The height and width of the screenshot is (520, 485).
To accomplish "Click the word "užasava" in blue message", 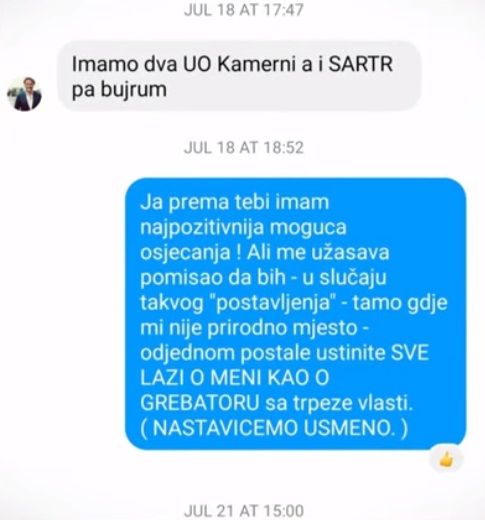I will click(x=350, y=252).
